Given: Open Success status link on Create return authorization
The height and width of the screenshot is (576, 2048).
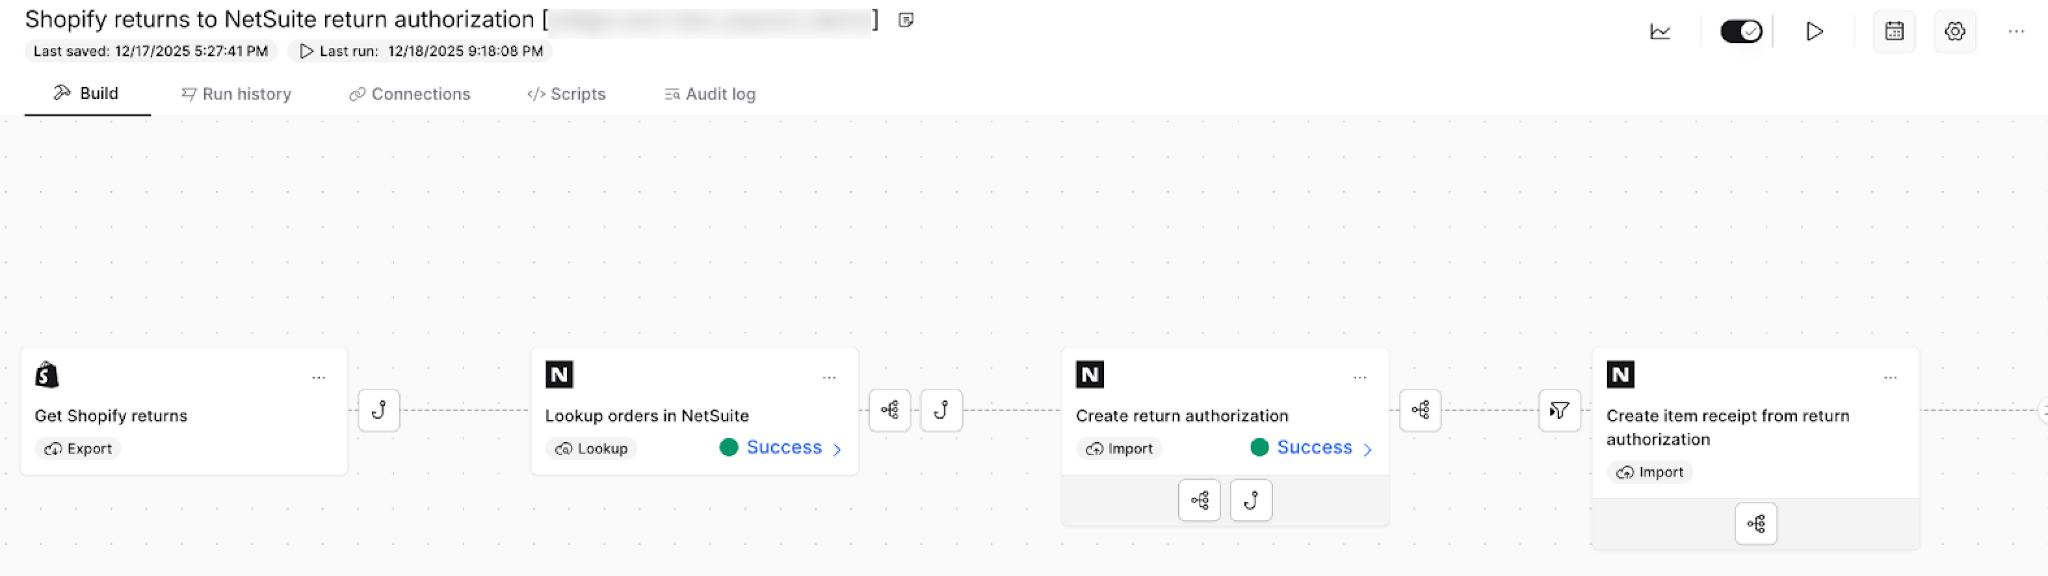Looking at the screenshot, I should 1312,448.
